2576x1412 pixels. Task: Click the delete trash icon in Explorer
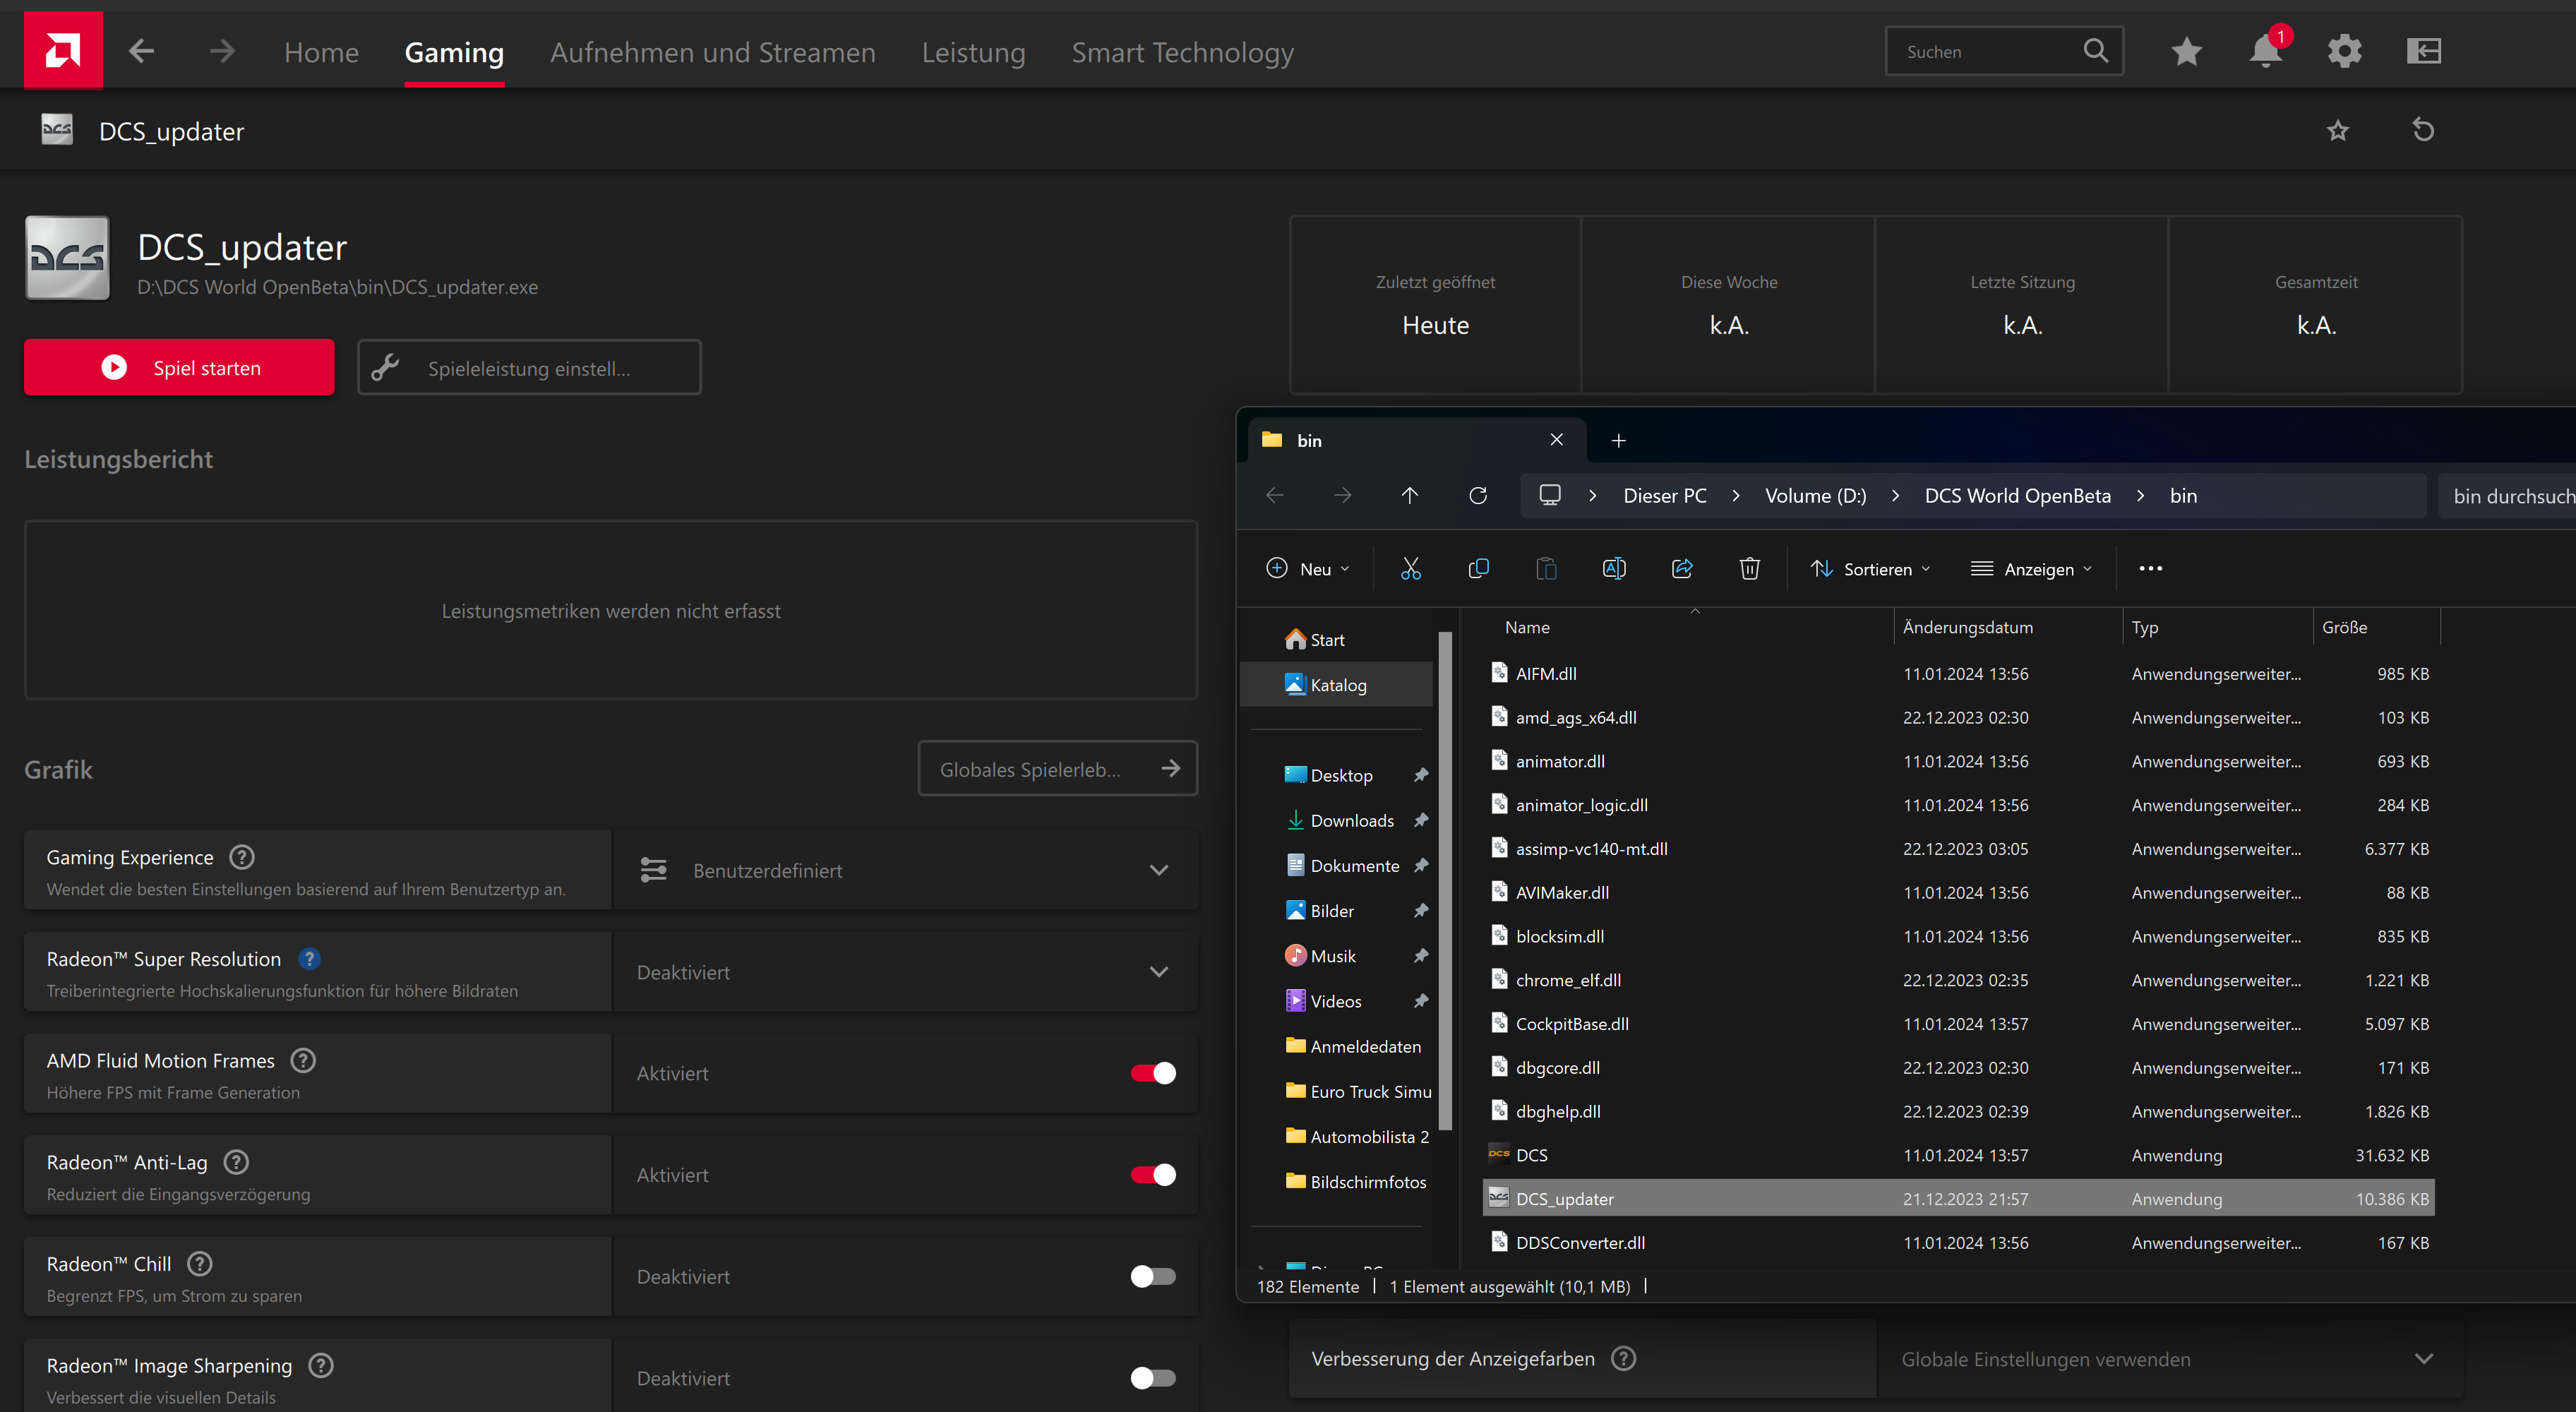[x=1749, y=568]
